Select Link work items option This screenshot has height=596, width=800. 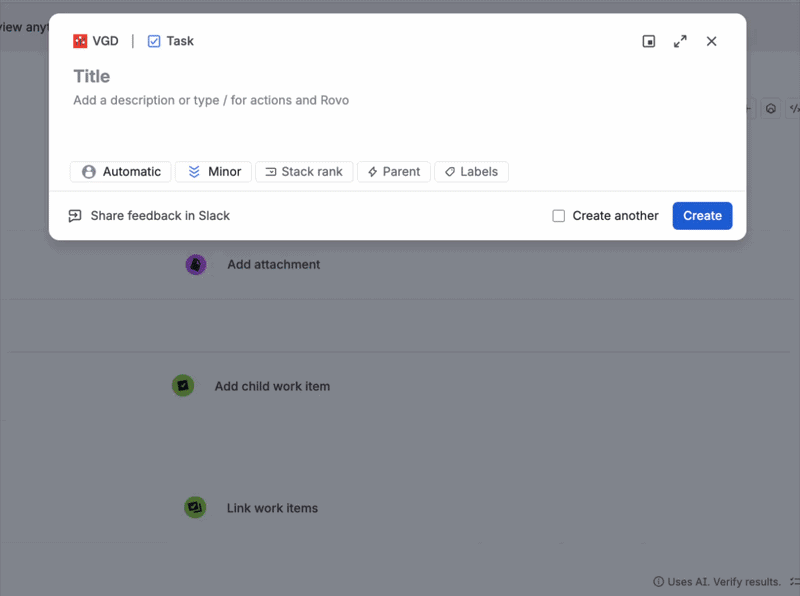[x=272, y=508]
